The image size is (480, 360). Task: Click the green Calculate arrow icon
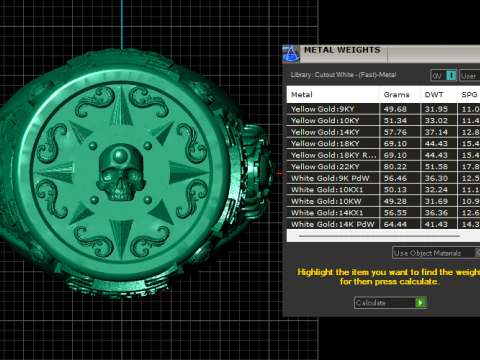[x=420, y=303]
